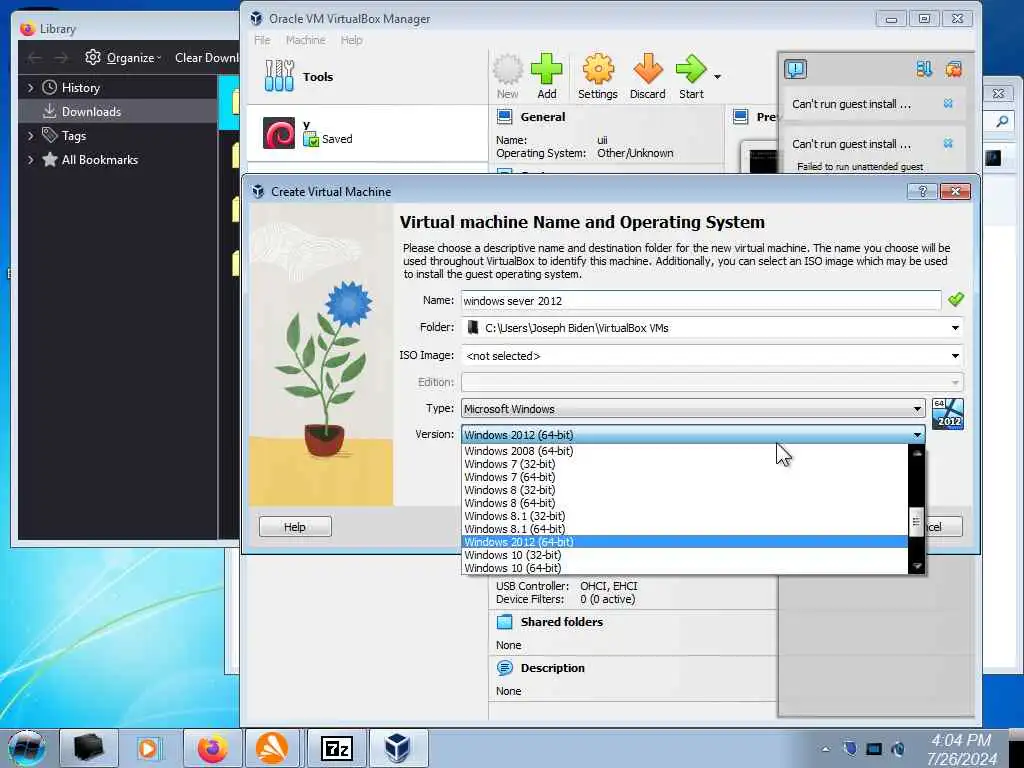Open the orange Avast taskbar icon
This screenshot has height=768, width=1024.
point(272,748)
